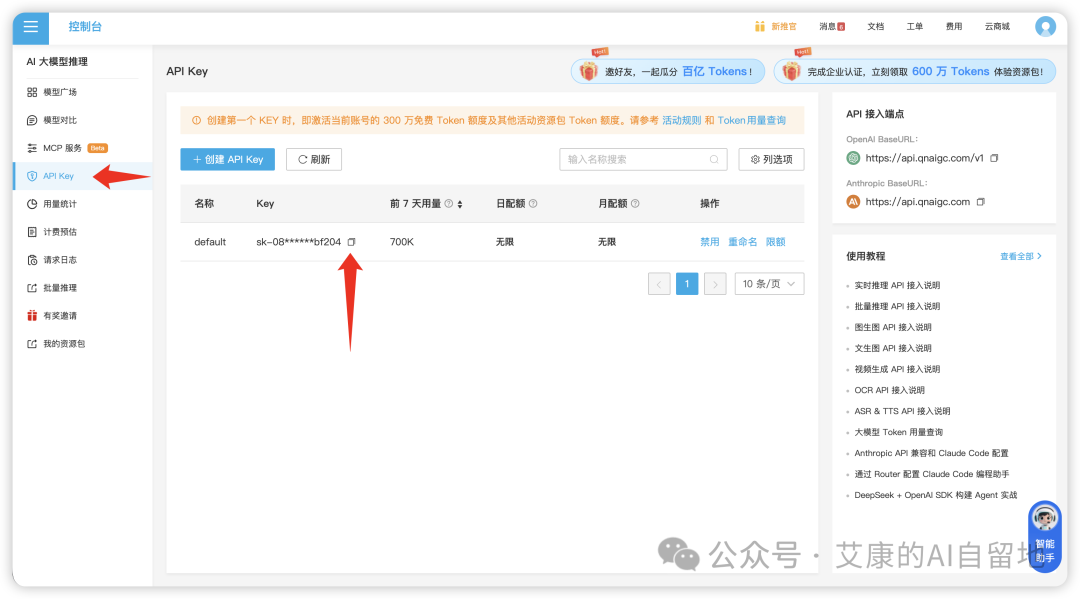
Task: Open the 智能助手 assistant
Action: point(1045,535)
